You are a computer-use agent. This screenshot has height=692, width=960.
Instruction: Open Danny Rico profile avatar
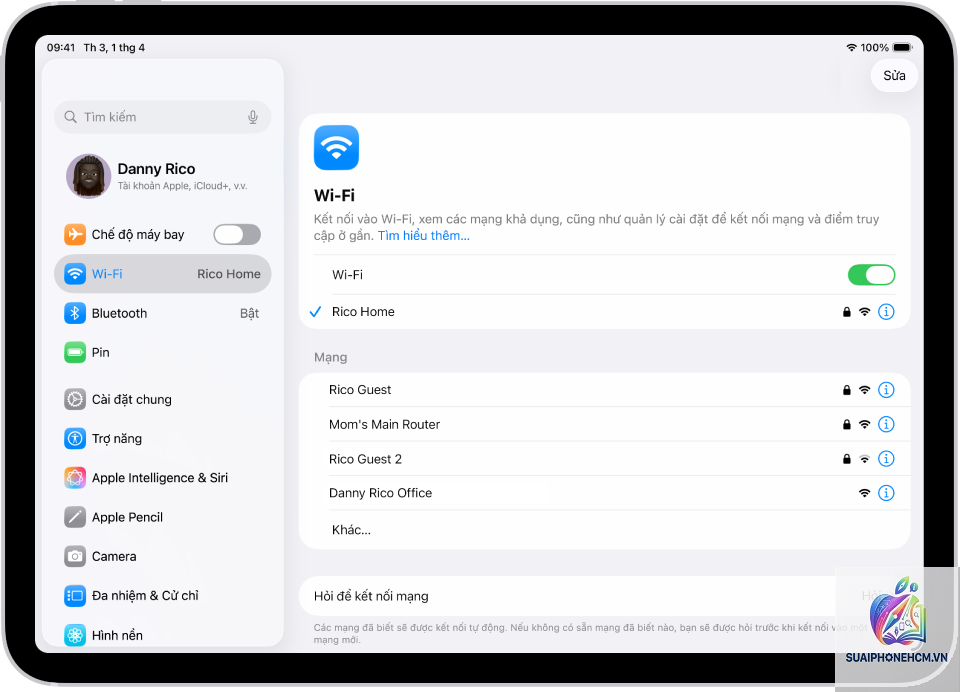(88, 176)
